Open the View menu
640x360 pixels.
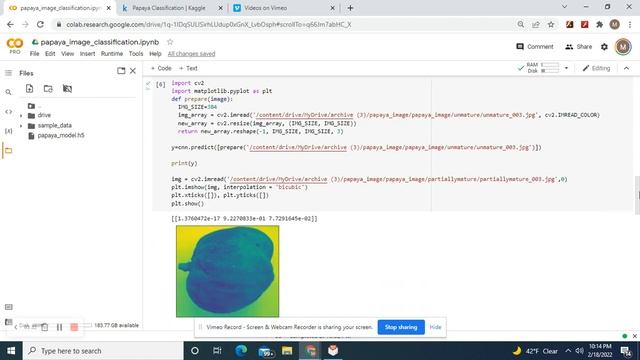67,54
